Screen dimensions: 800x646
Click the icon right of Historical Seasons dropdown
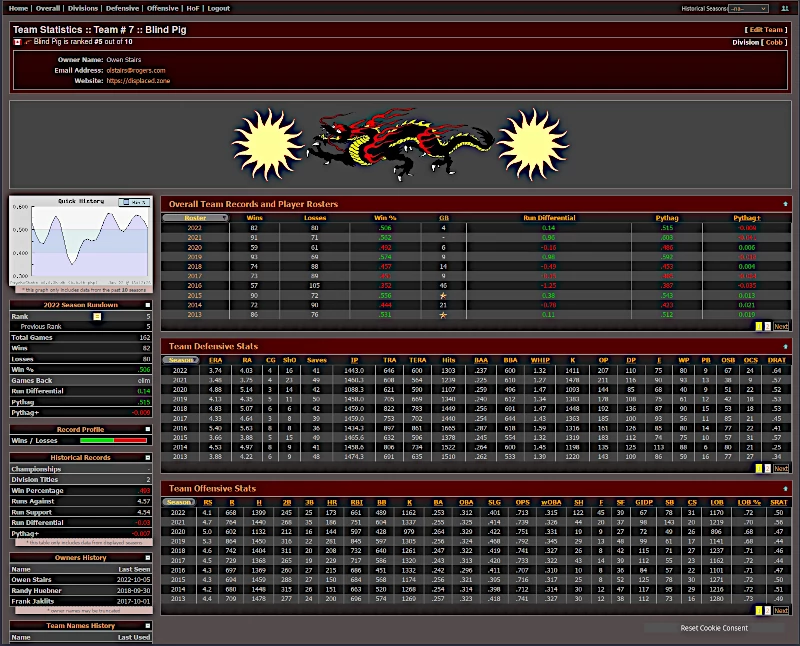(785, 8)
